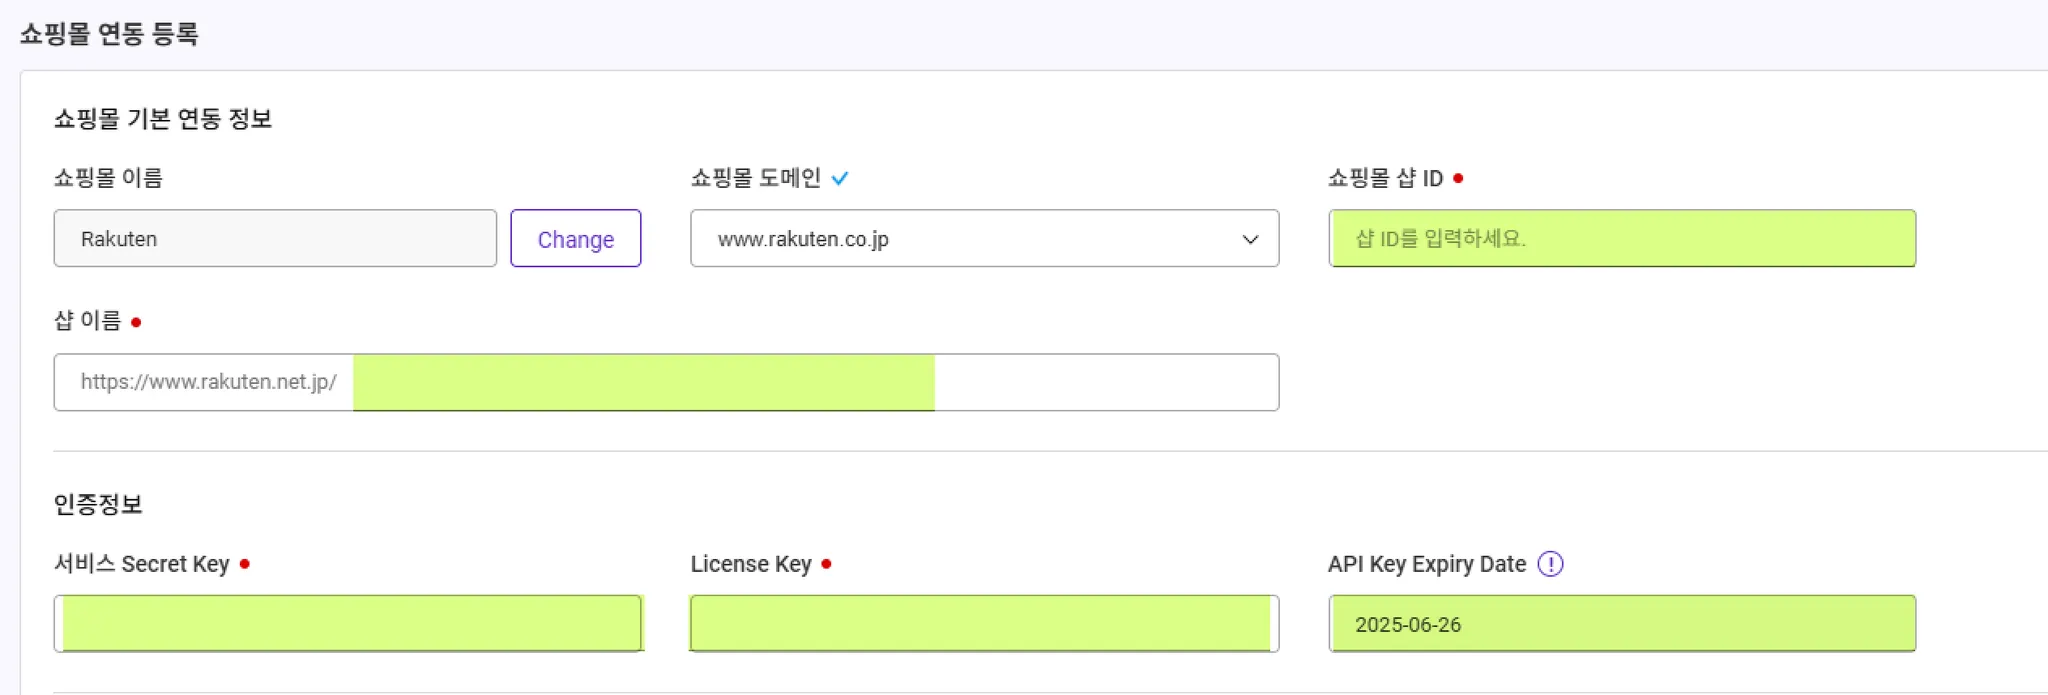Image resolution: width=2048 pixels, height=695 pixels.
Task: Click the blue checkmark next to 쇼핑몰 도메인
Action: pos(840,178)
